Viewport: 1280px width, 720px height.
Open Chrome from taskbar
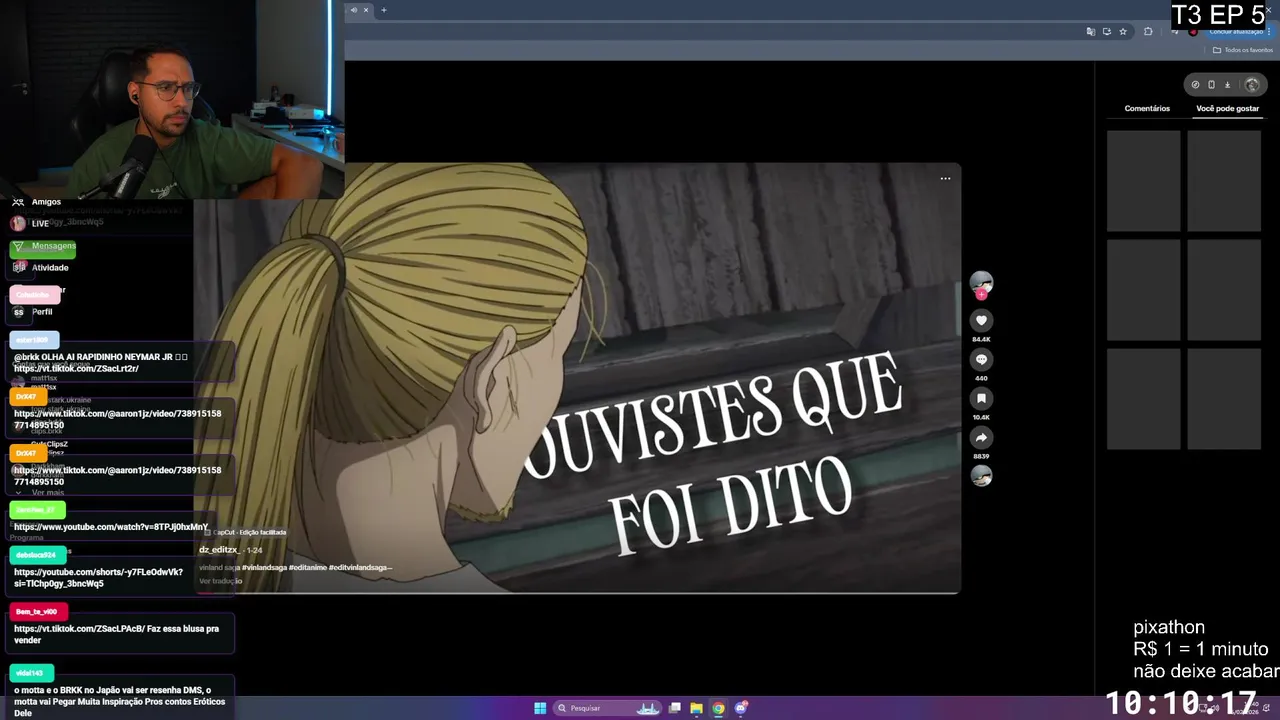tap(718, 708)
